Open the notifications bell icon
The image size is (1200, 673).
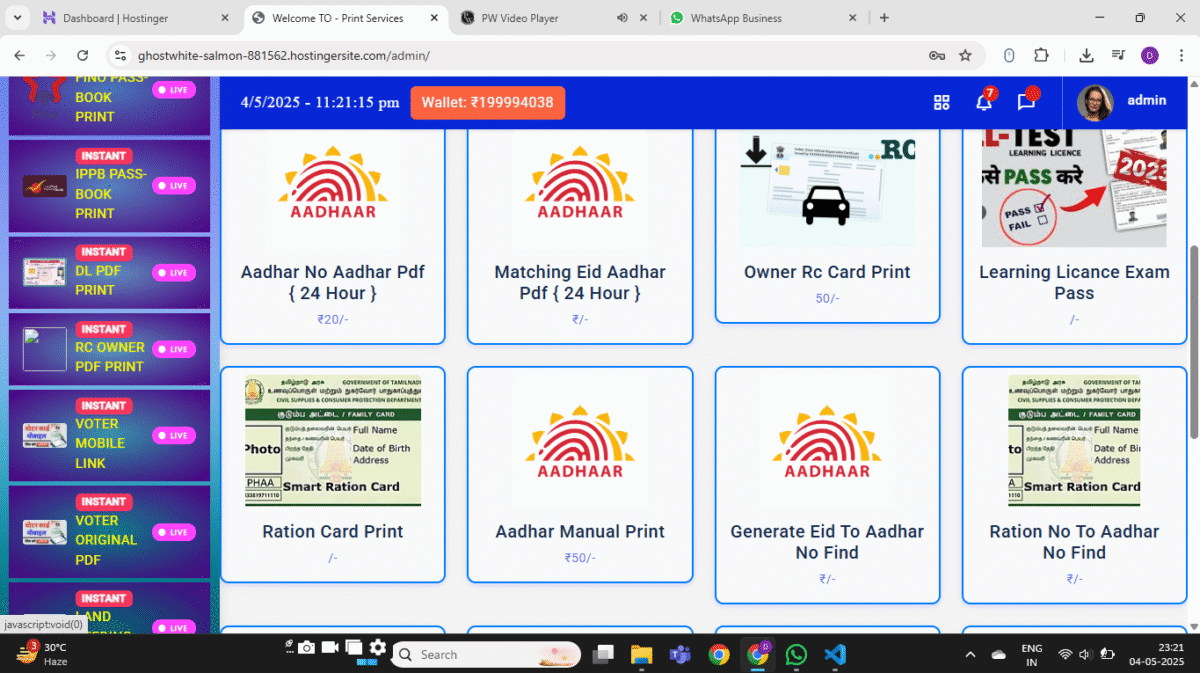[x=984, y=101]
